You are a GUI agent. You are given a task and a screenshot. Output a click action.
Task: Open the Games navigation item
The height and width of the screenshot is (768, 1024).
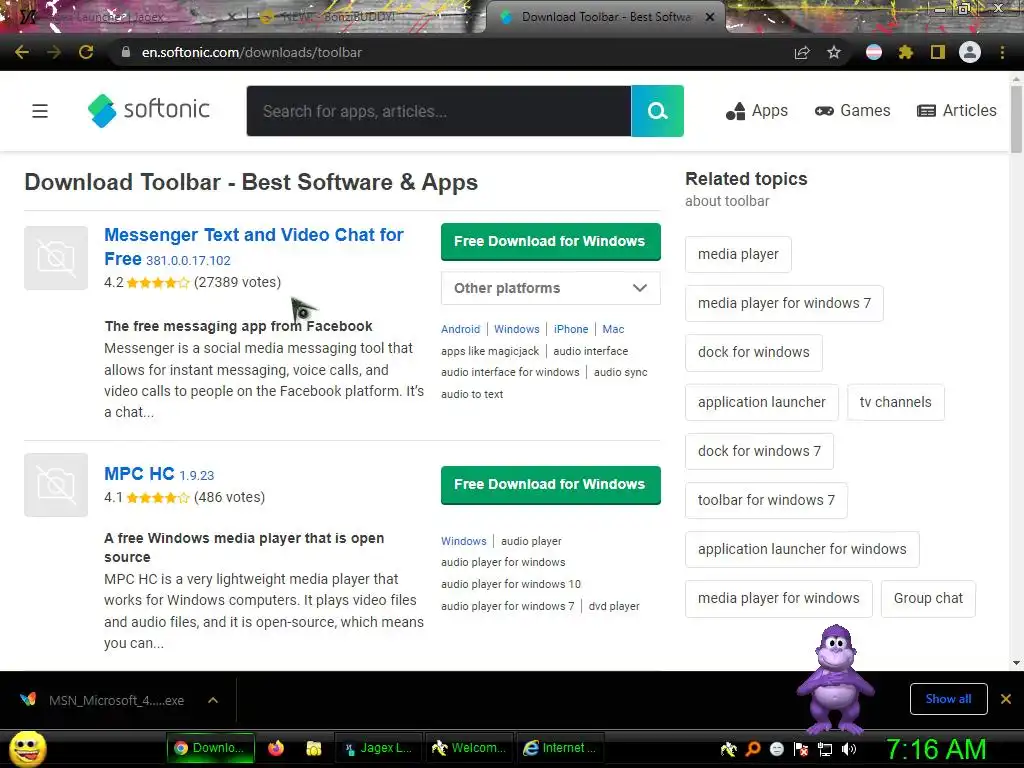pos(852,111)
